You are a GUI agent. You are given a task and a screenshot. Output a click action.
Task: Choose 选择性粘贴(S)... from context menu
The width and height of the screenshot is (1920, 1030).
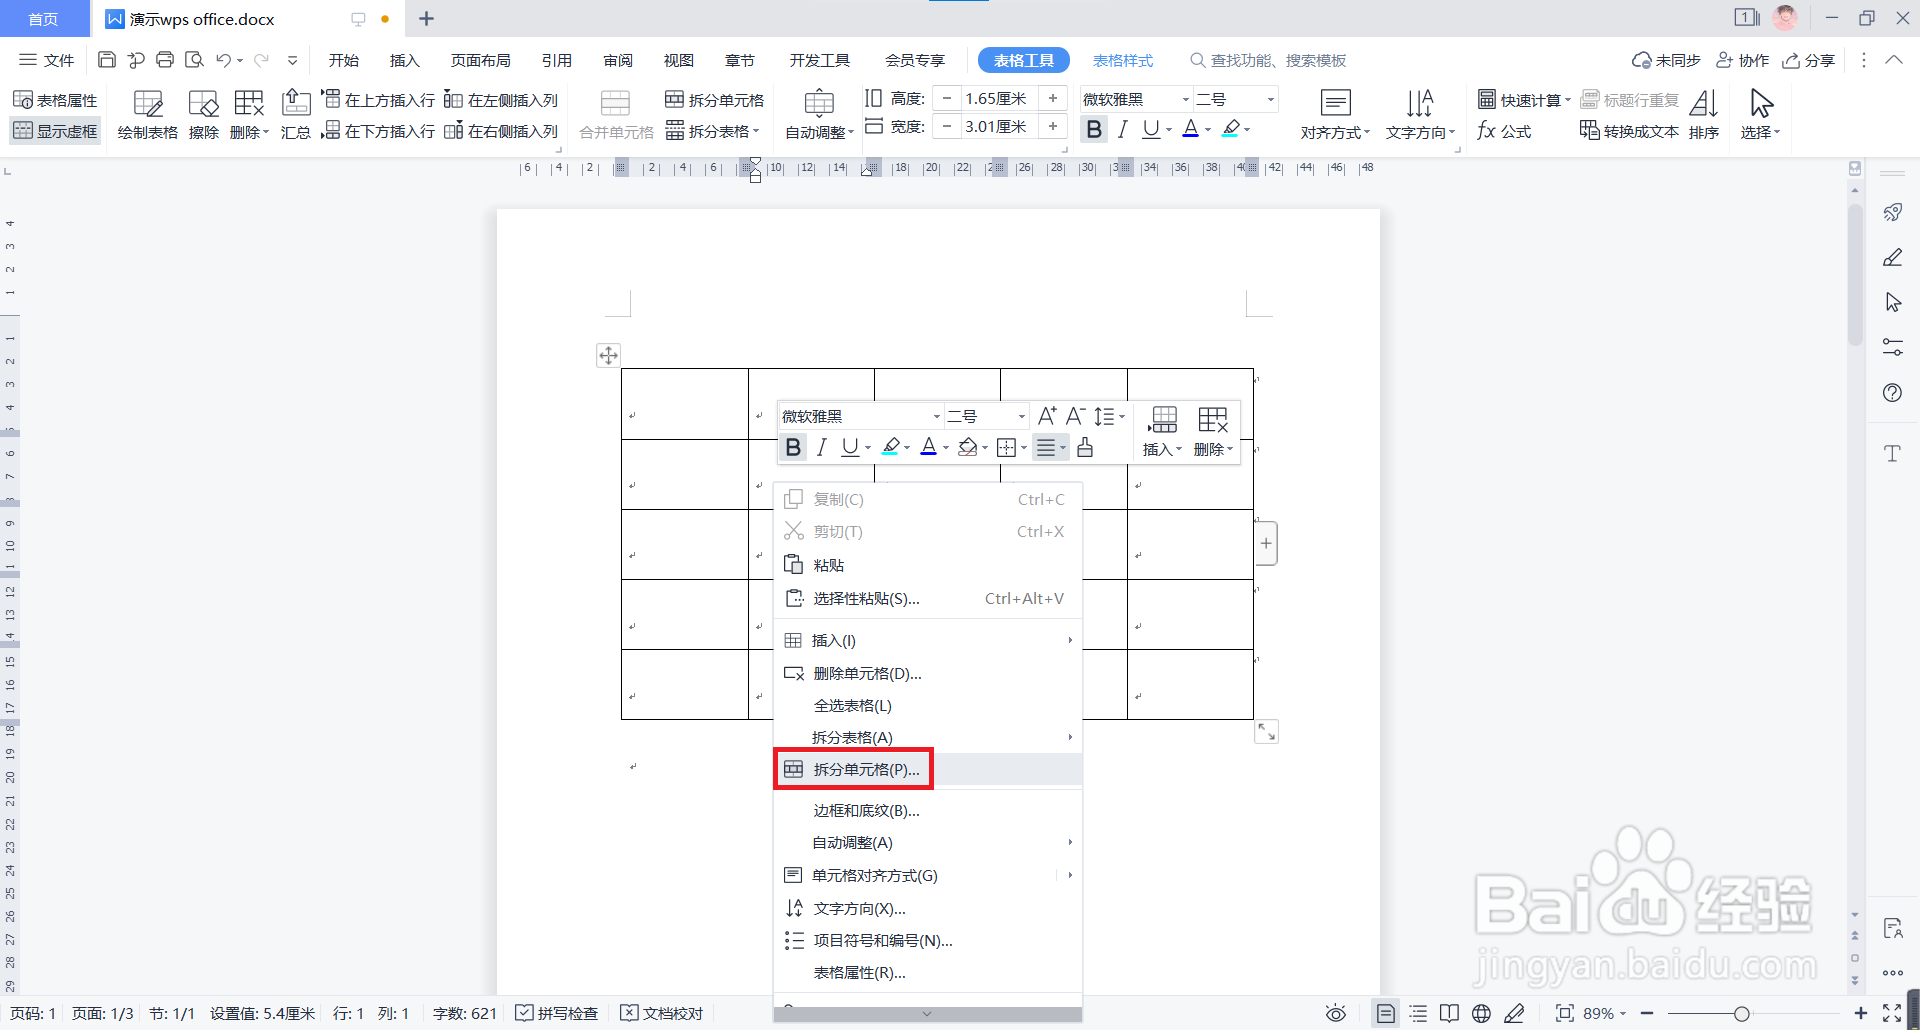[928, 598]
